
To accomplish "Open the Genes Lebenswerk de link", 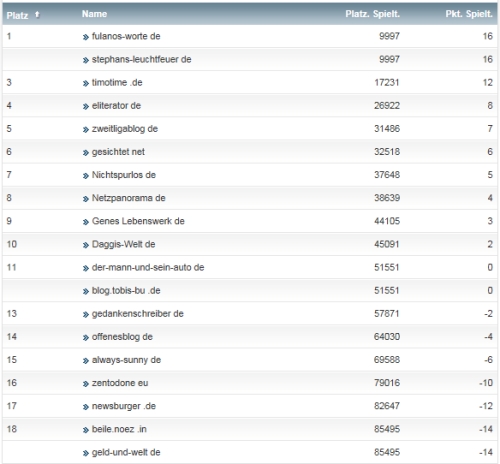I will (x=138, y=221).
